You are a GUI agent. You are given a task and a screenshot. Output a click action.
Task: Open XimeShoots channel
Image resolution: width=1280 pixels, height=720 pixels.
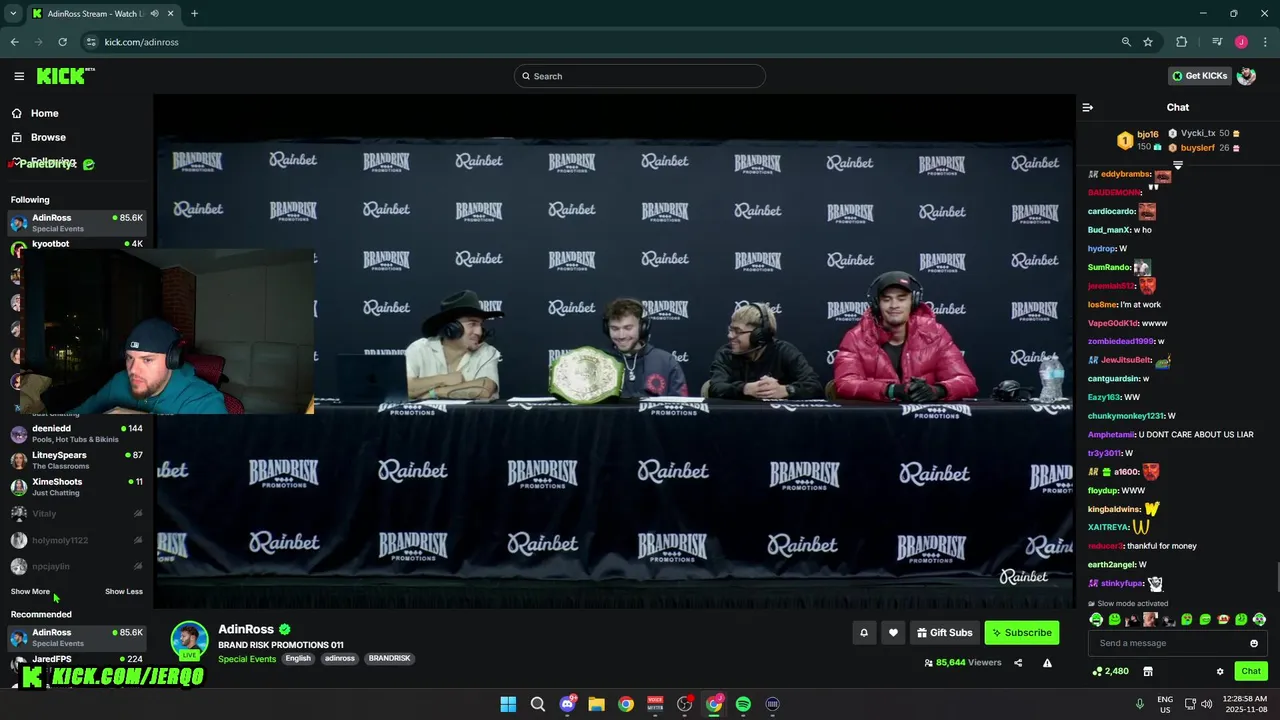click(x=78, y=487)
